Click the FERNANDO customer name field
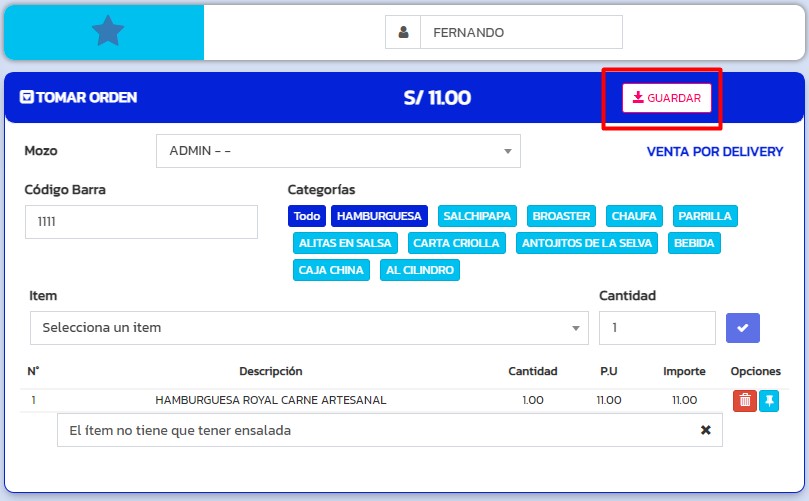Image resolution: width=809 pixels, height=501 pixels. tap(520, 32)
